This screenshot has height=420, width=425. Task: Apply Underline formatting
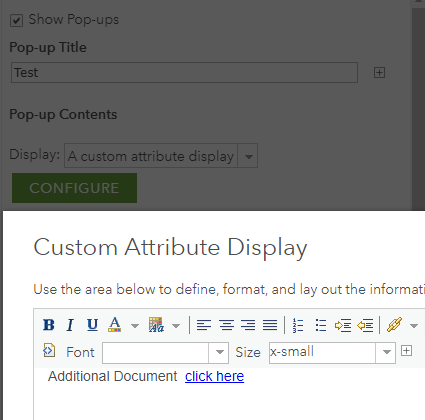click(92, 325)
